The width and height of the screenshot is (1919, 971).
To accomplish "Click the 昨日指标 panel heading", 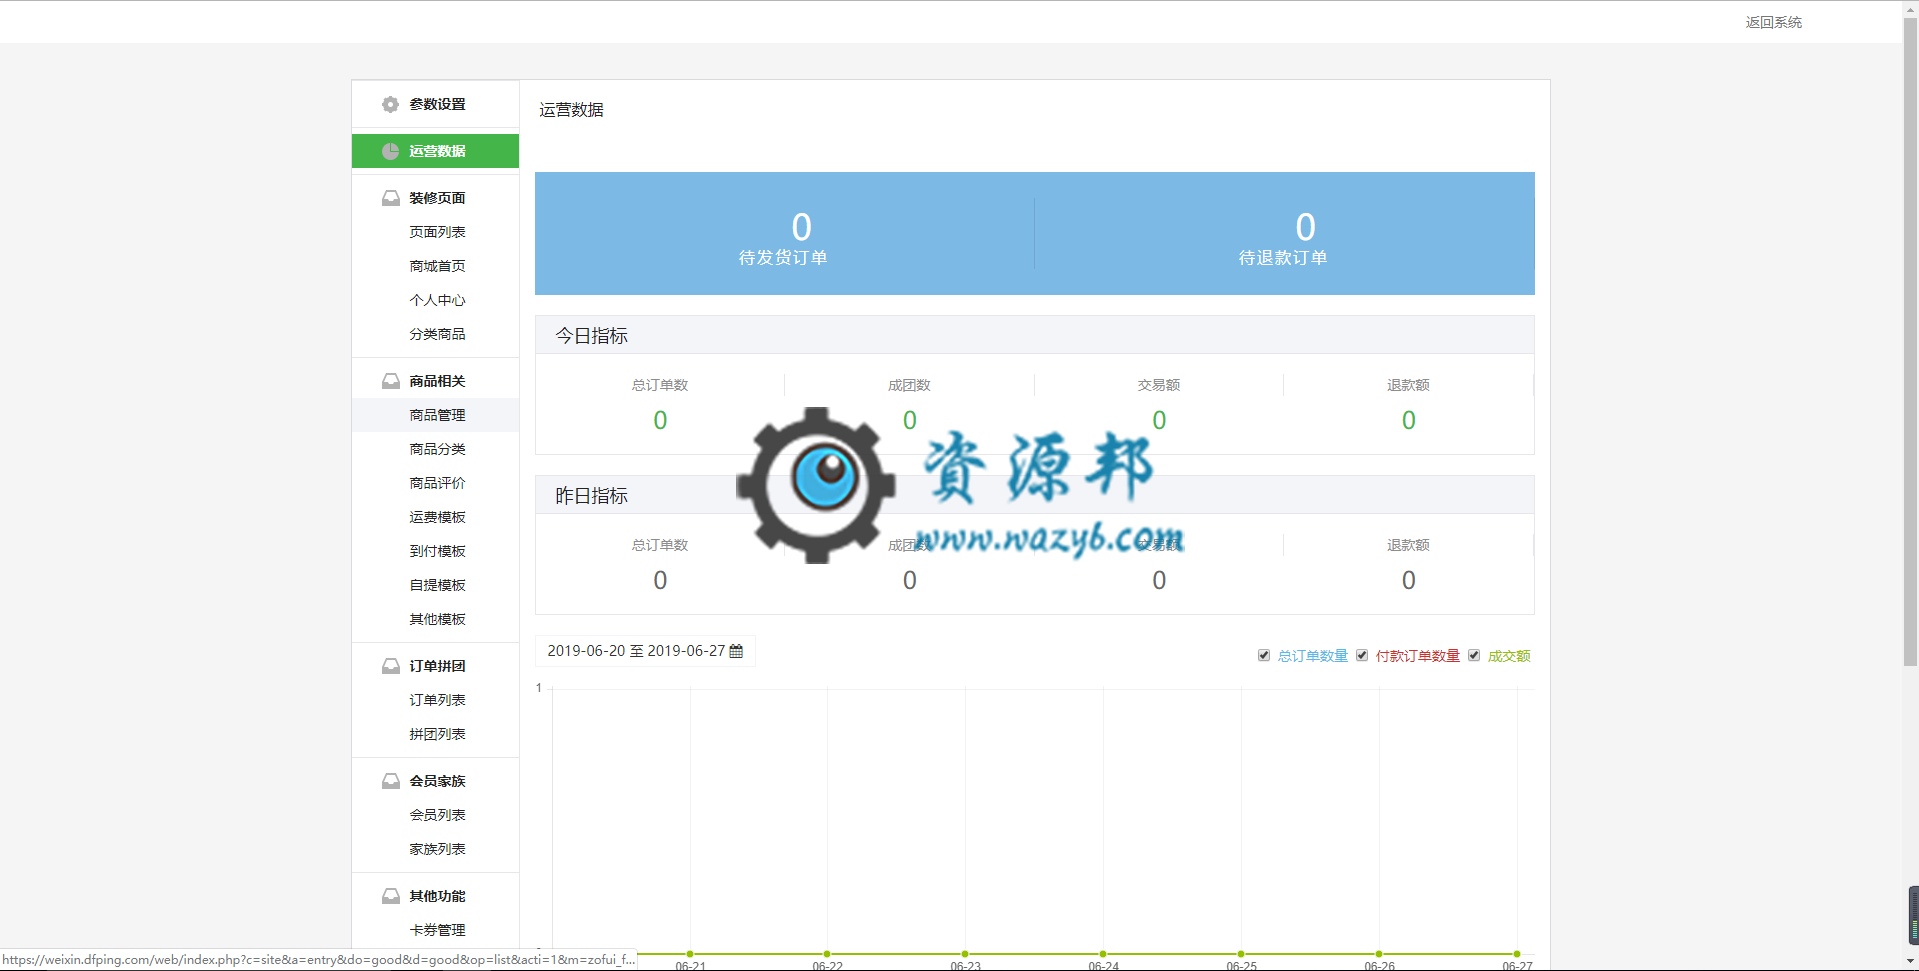I will (592, 496).
